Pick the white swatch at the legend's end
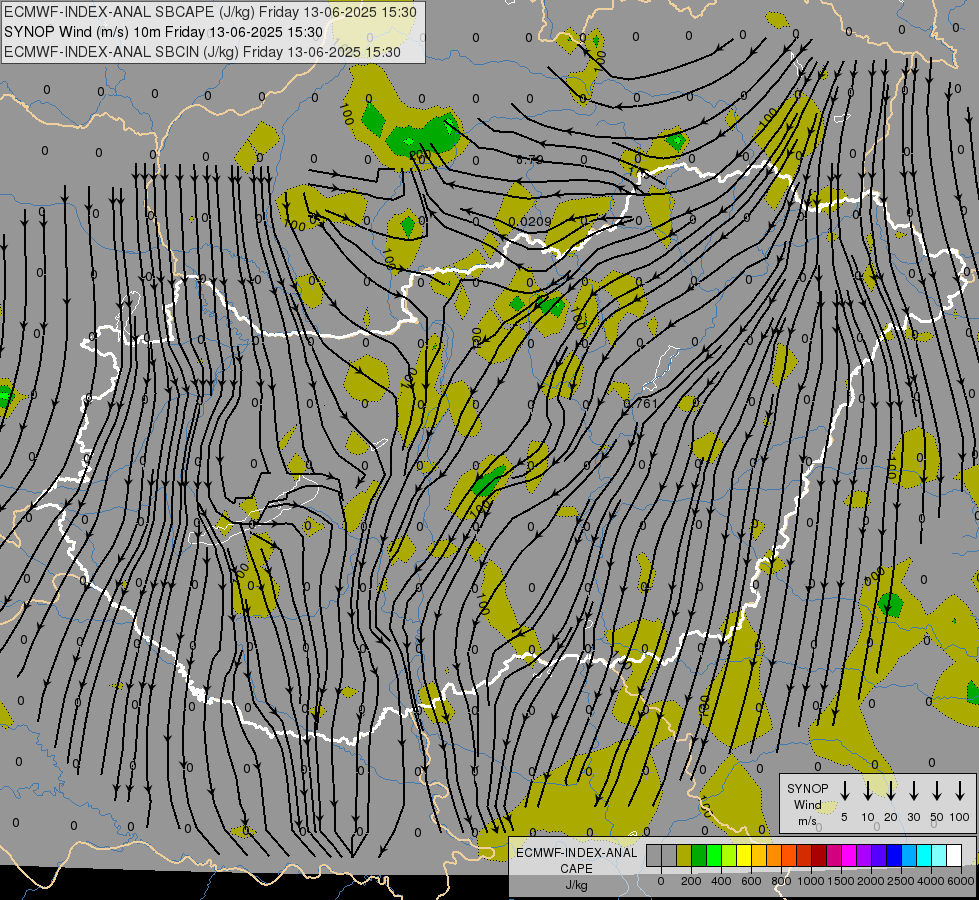 [x=955, y=855]
